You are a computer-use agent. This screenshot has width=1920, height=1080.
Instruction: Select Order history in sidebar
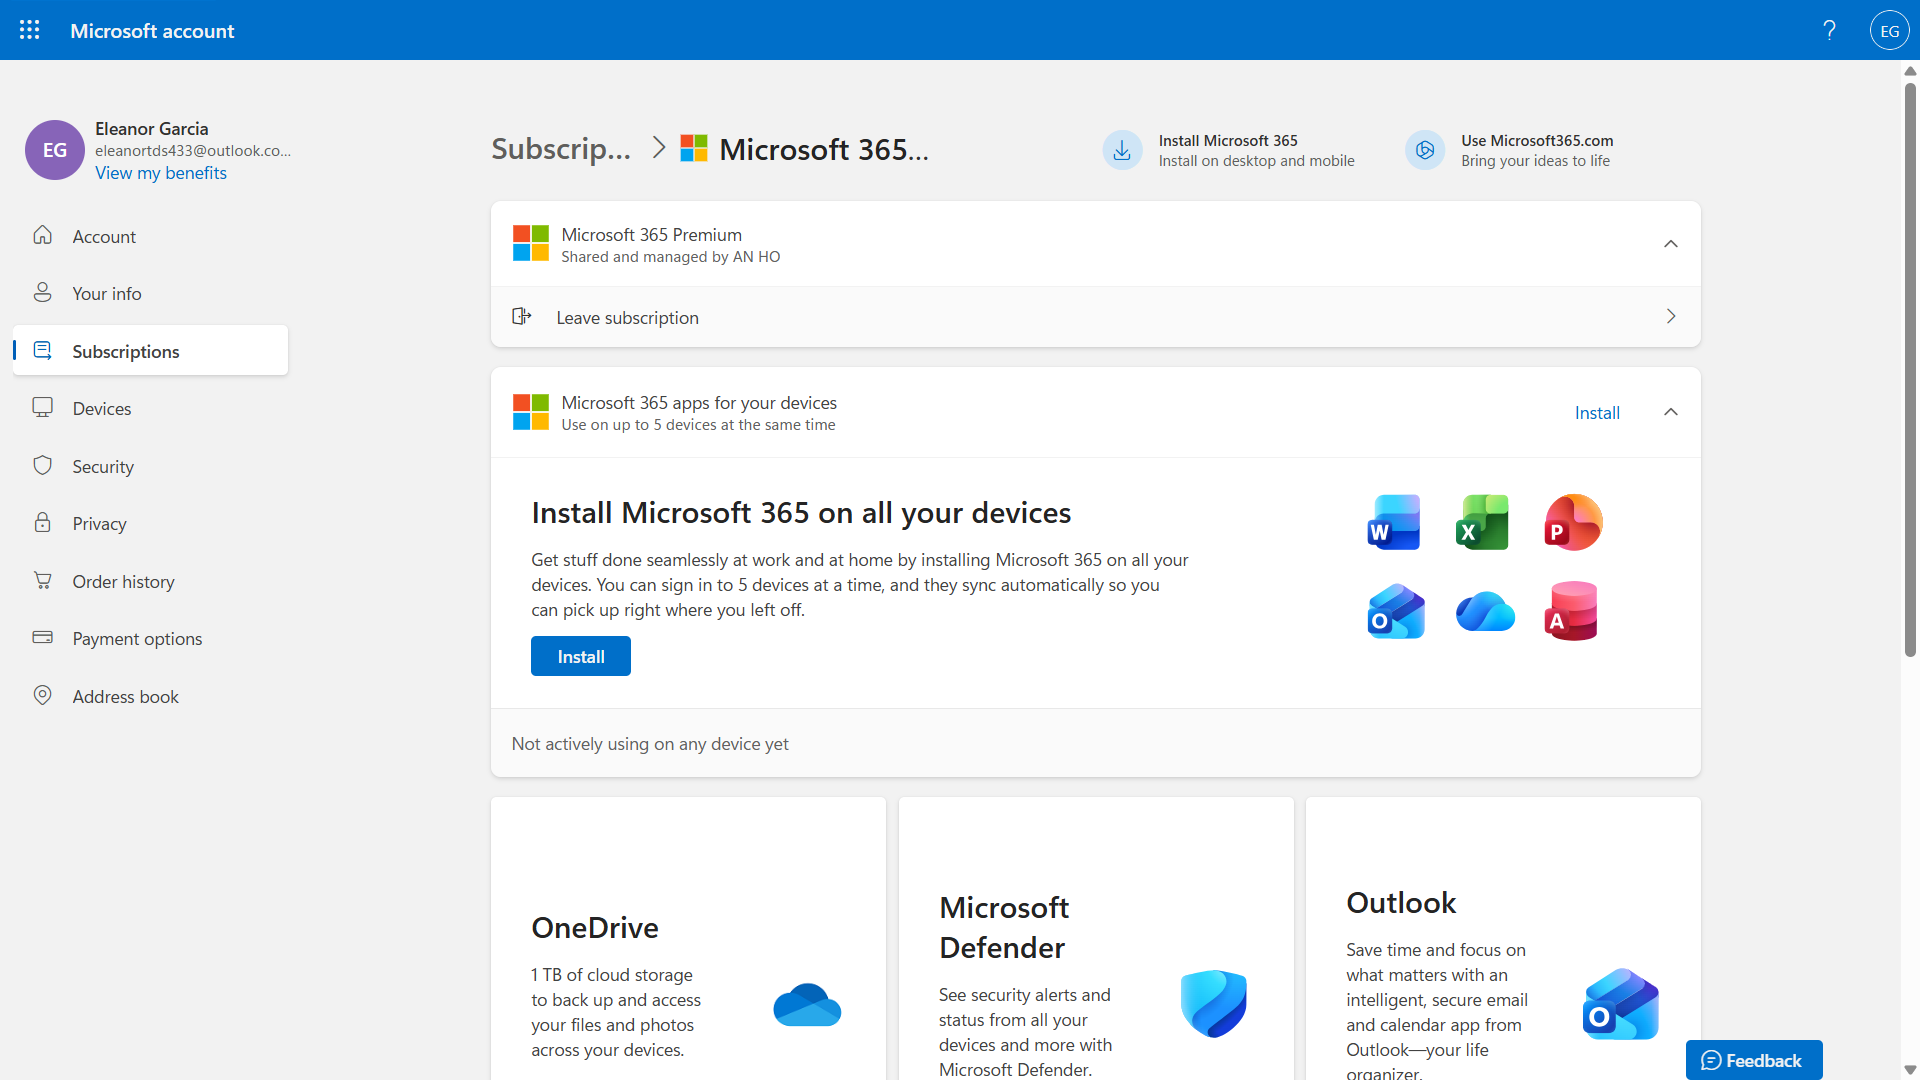point(123,581)
